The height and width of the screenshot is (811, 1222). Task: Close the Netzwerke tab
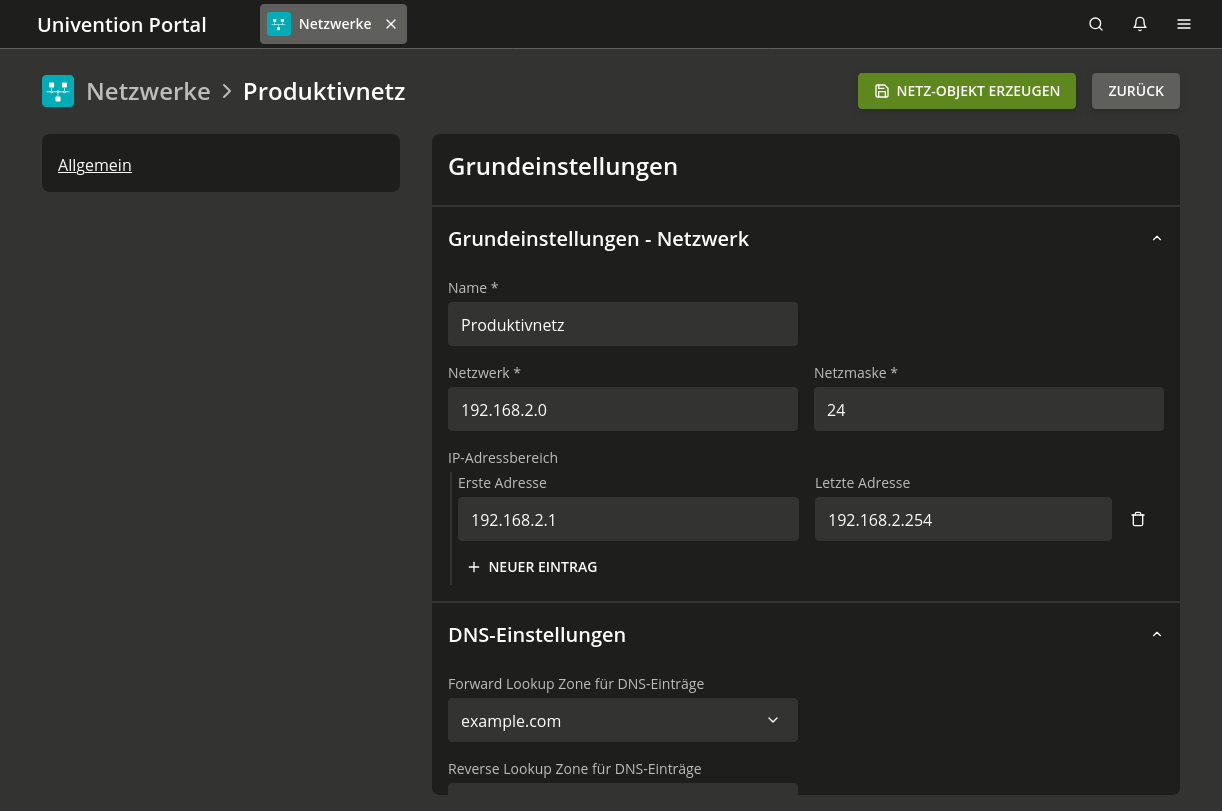(x=391, y=24)
